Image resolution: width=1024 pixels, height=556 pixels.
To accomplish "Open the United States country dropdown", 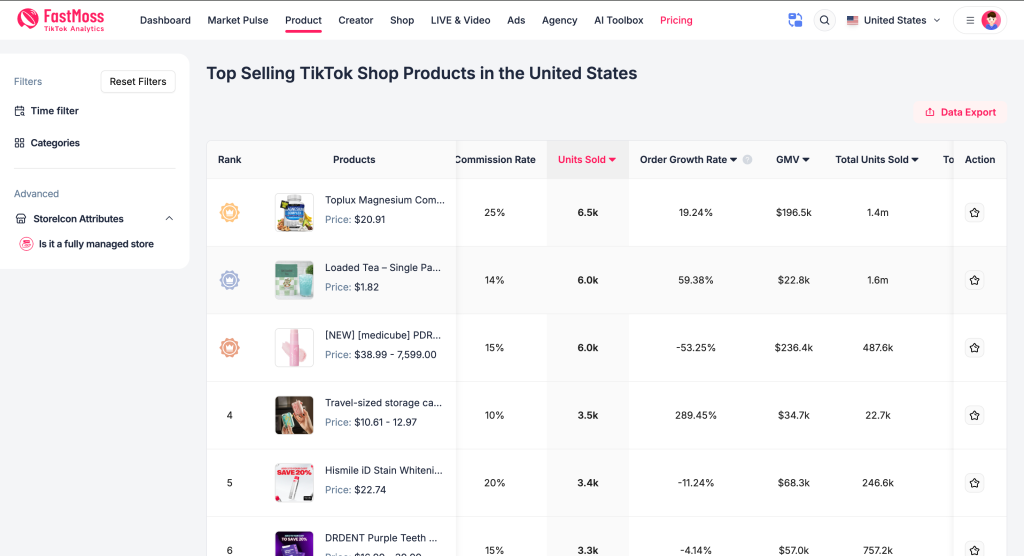I will coord(893,20).
